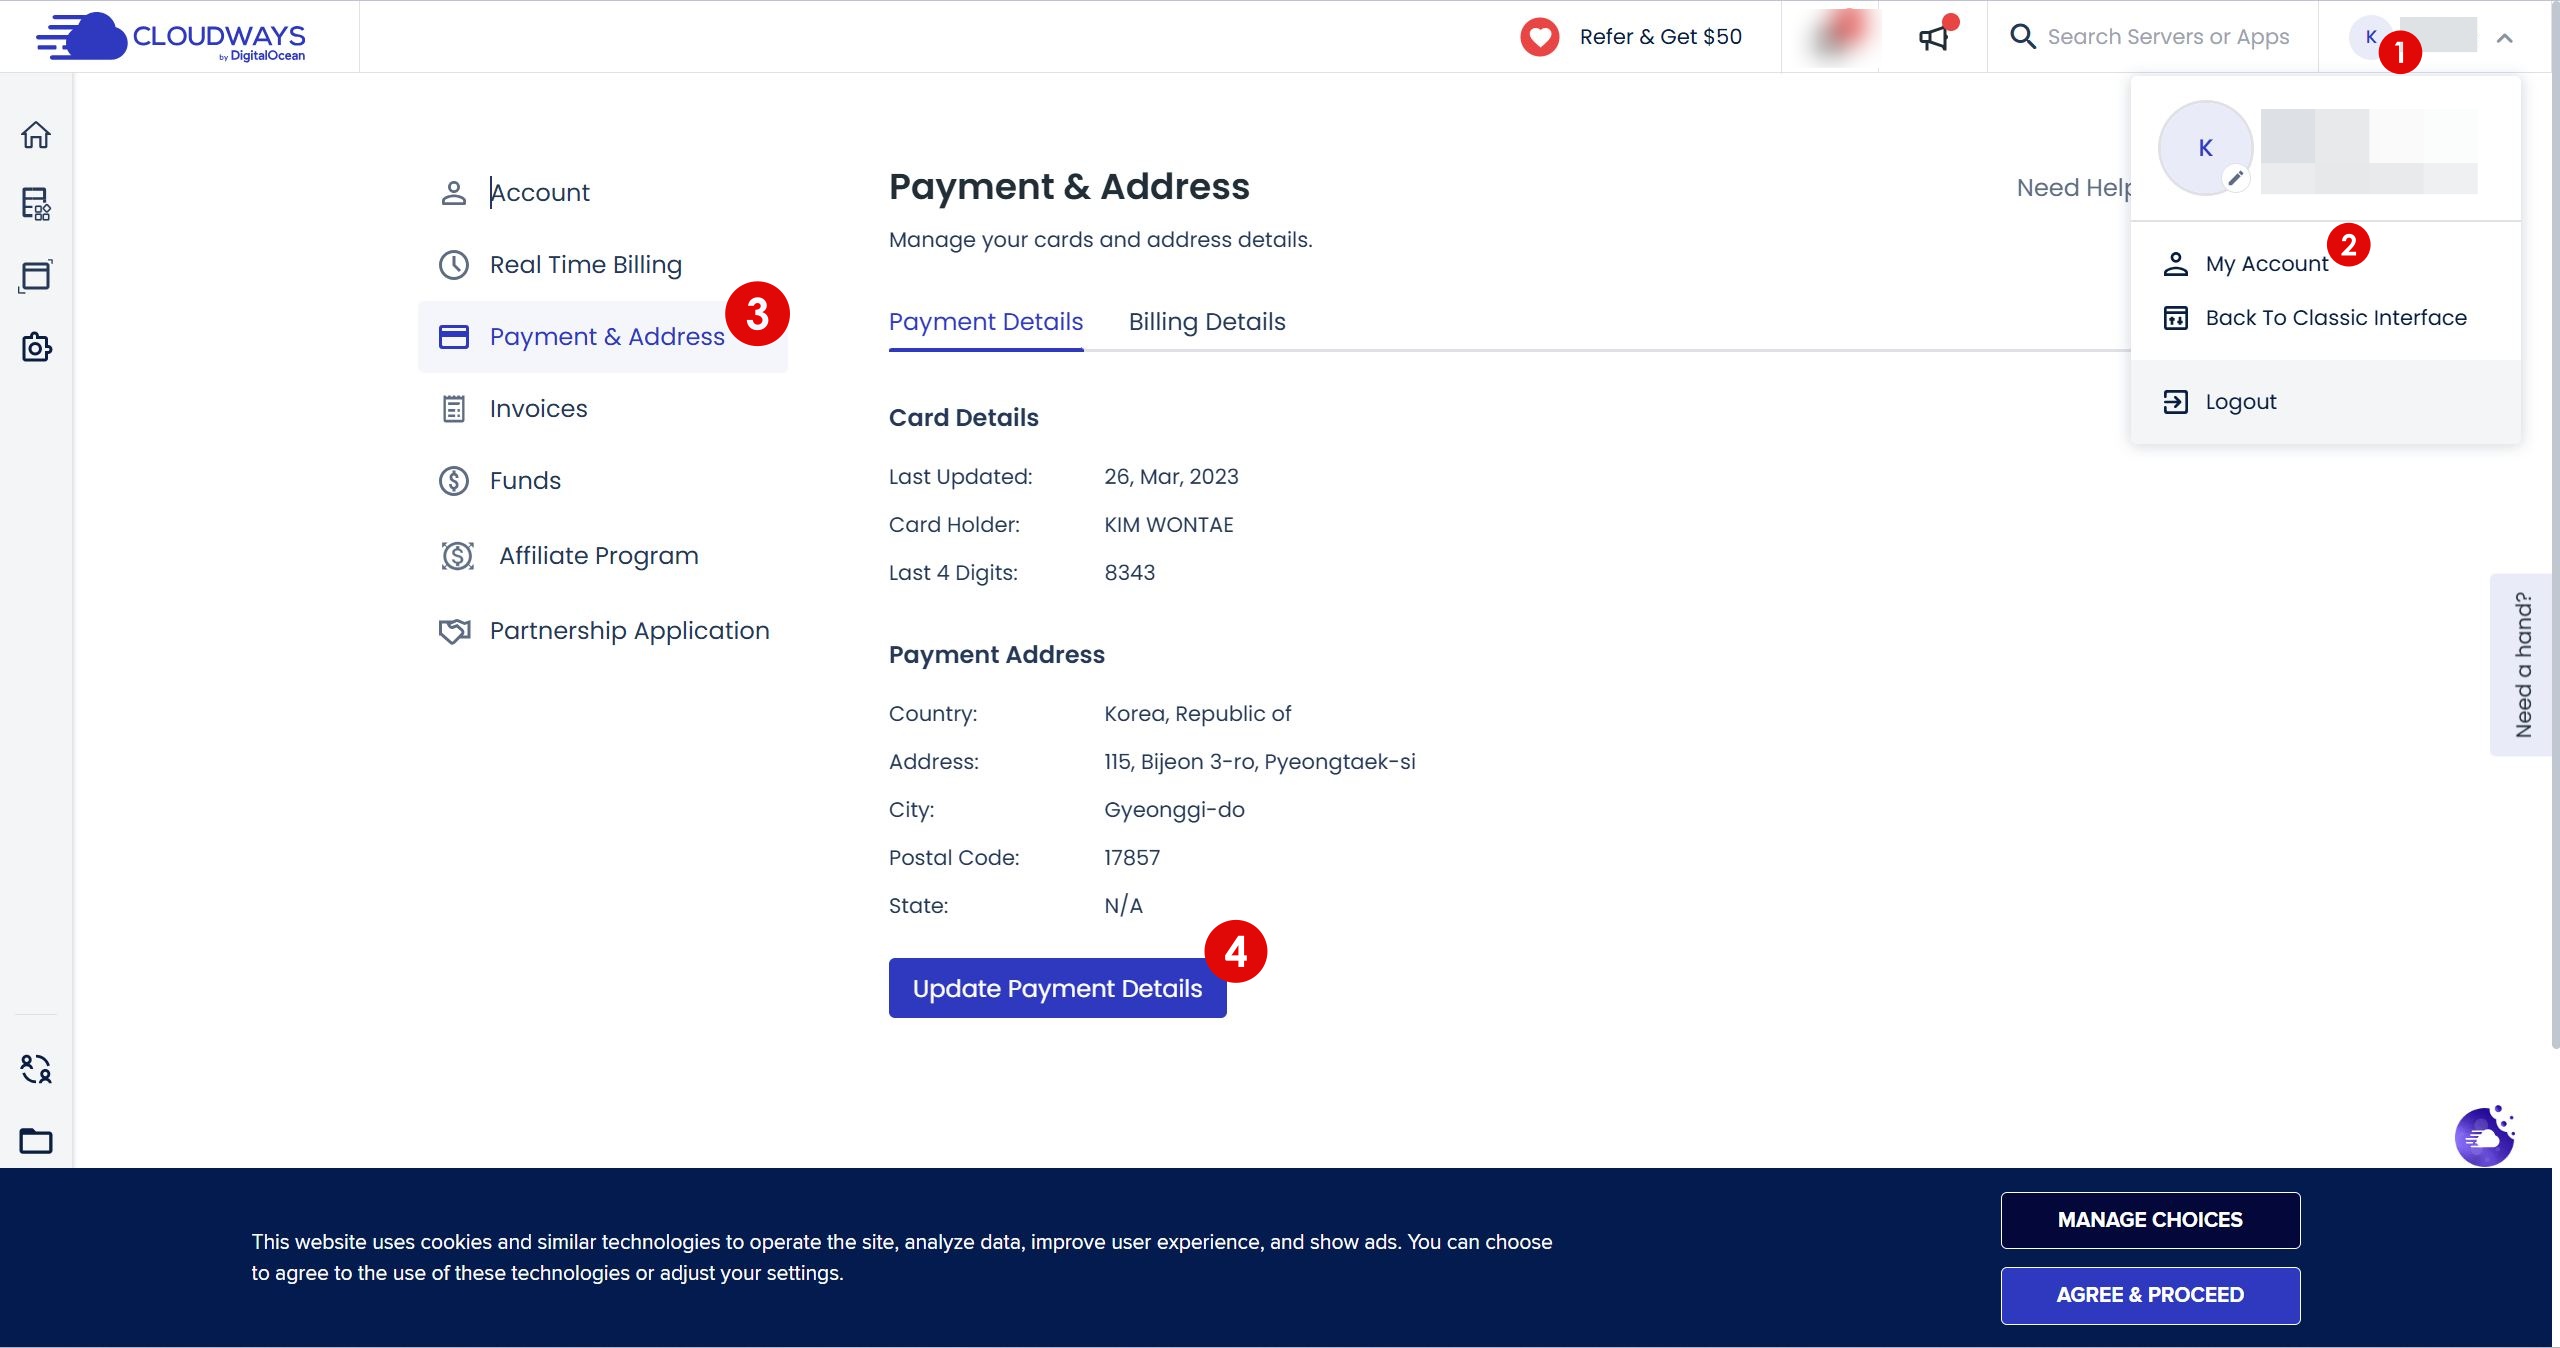Click the Search Servers or Apps field
This screenshot has width=2560, height=1348.
2167,37
